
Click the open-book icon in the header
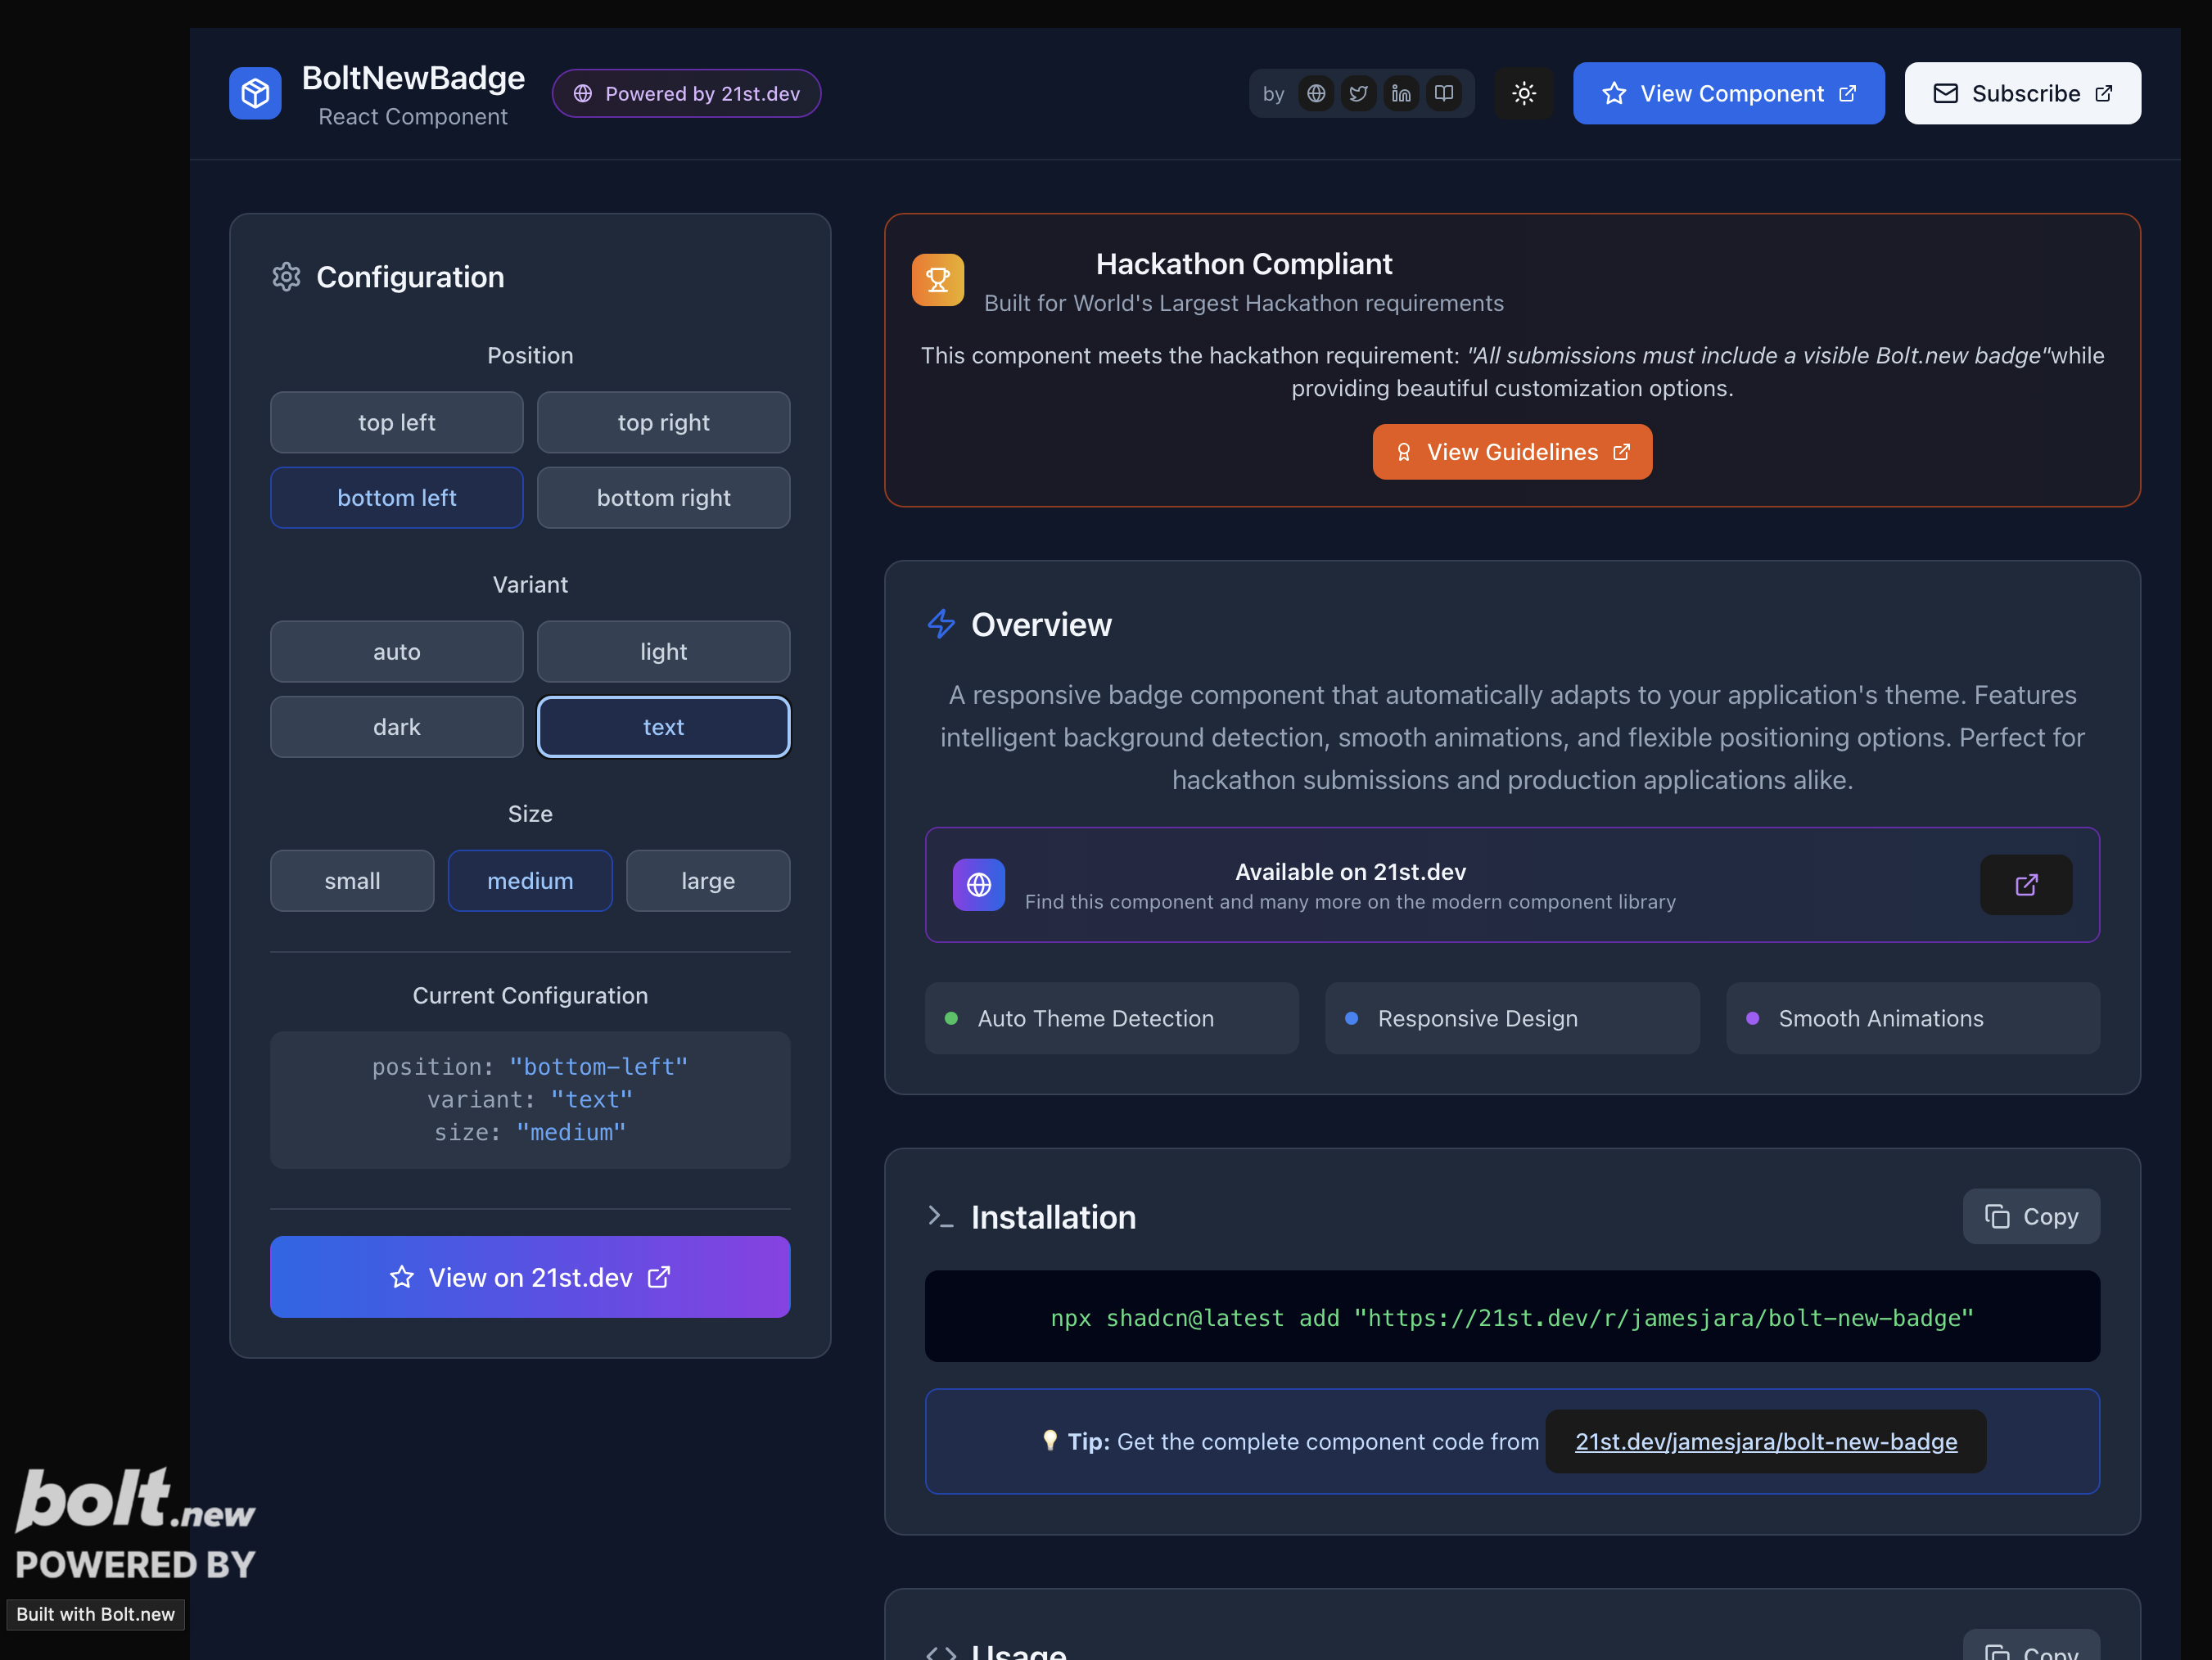click(x=1444, y=93)
